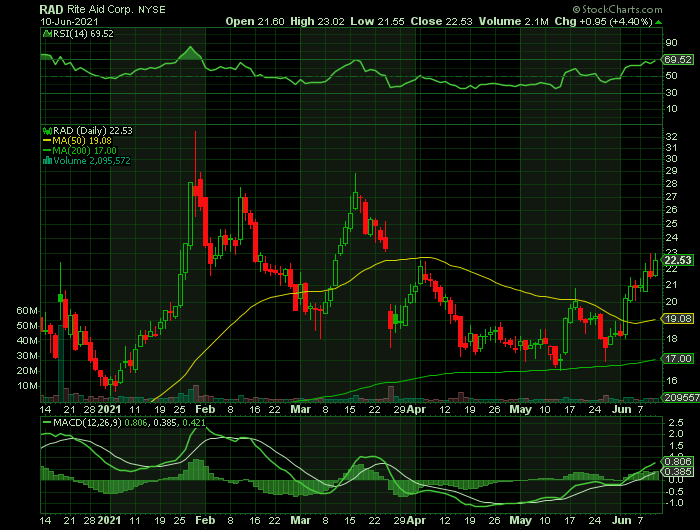
Task: Click the MA(50) 19.08 legend entry
Action: (82, 141)
